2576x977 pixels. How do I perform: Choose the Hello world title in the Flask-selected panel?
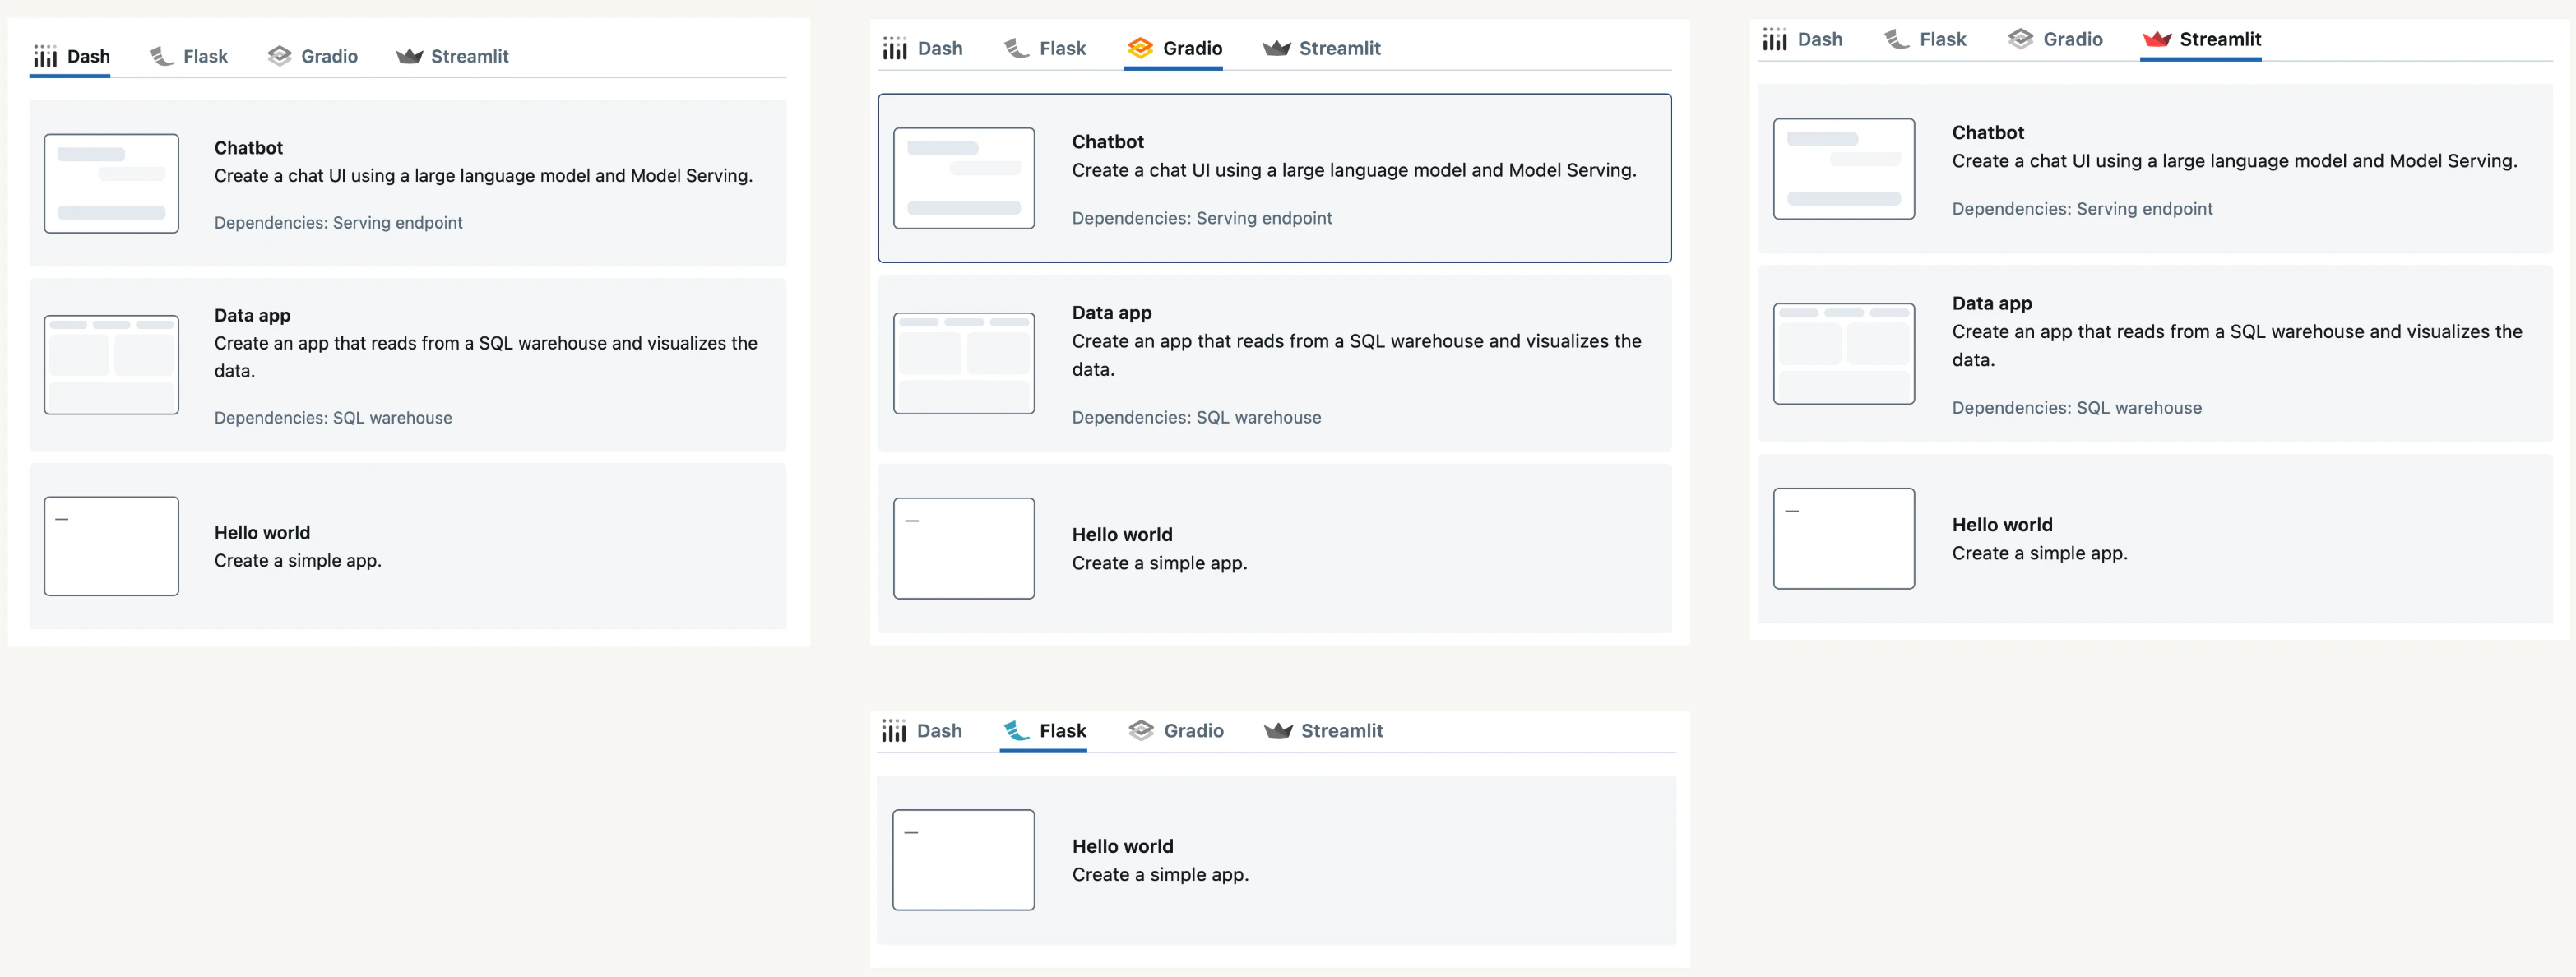pyautogui.click(x=1123, y=846)
